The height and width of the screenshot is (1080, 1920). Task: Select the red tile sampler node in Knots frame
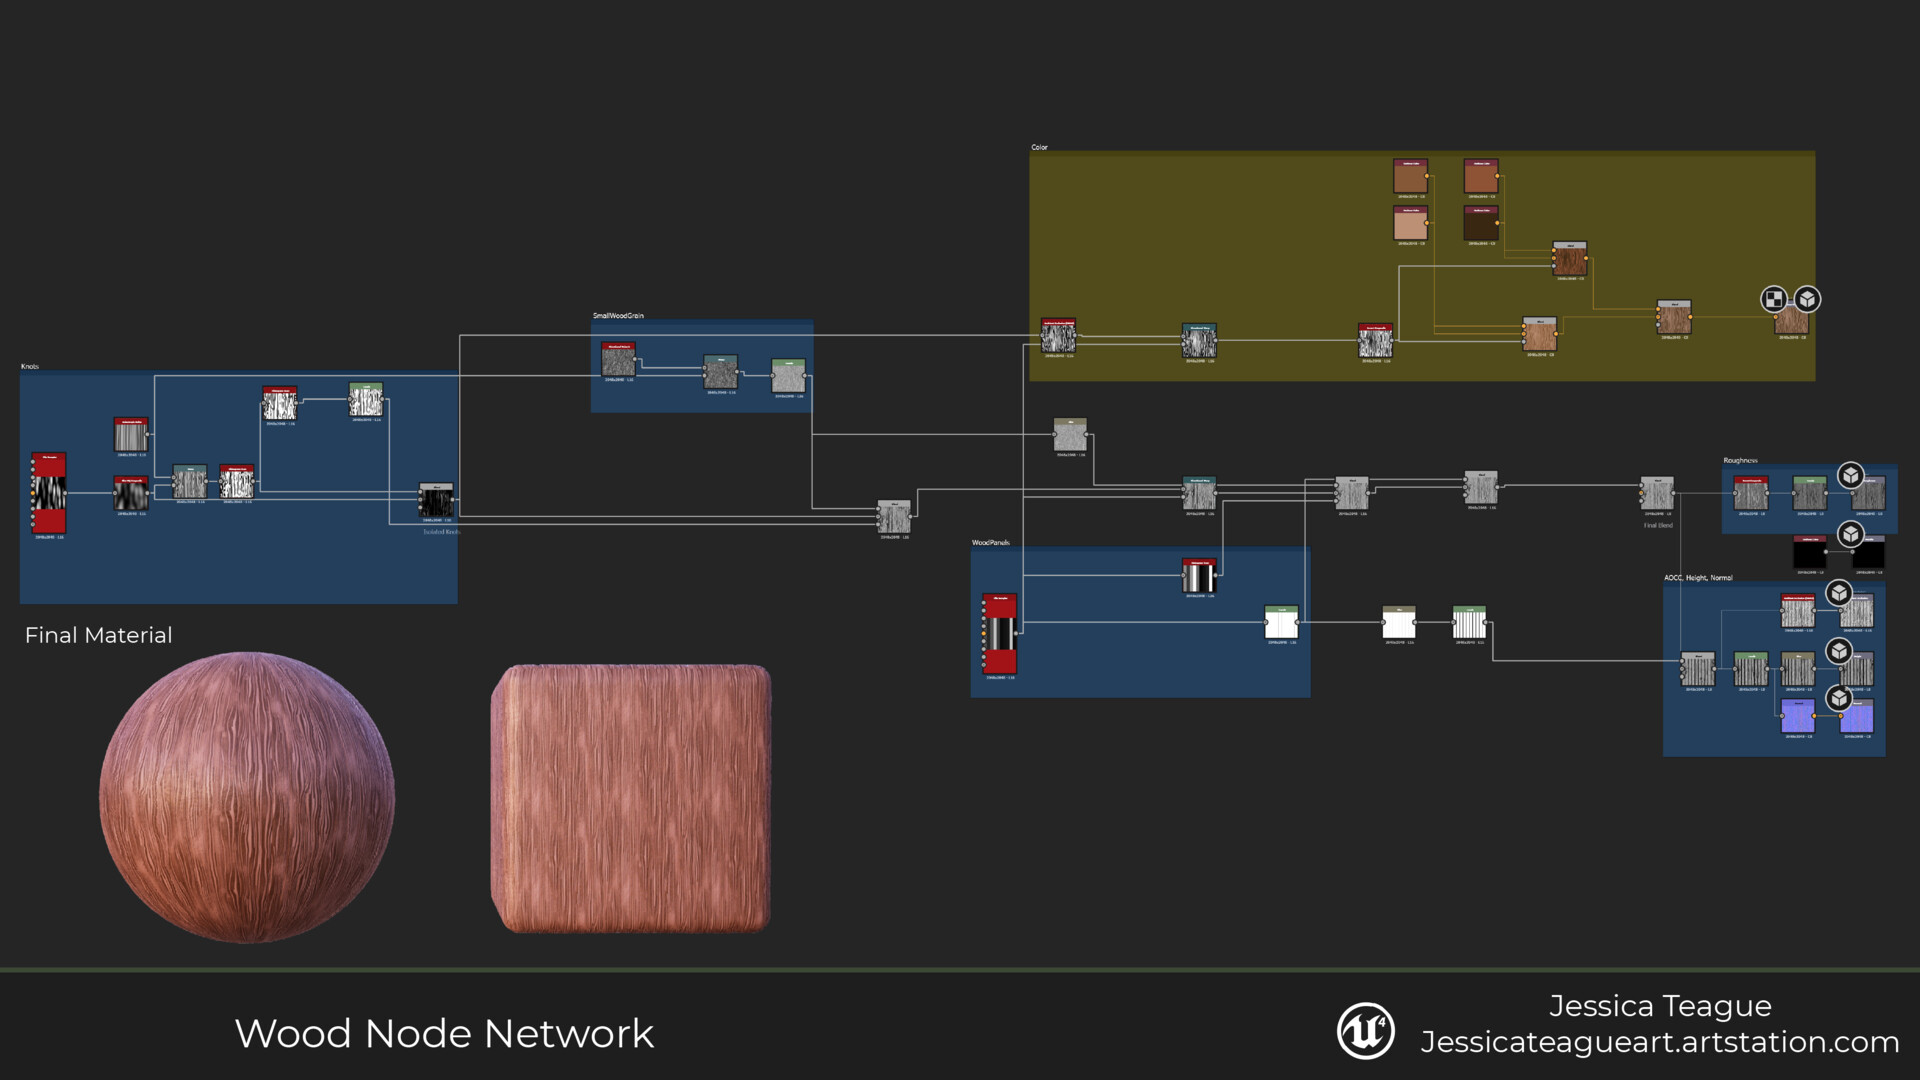click(49, 493)
